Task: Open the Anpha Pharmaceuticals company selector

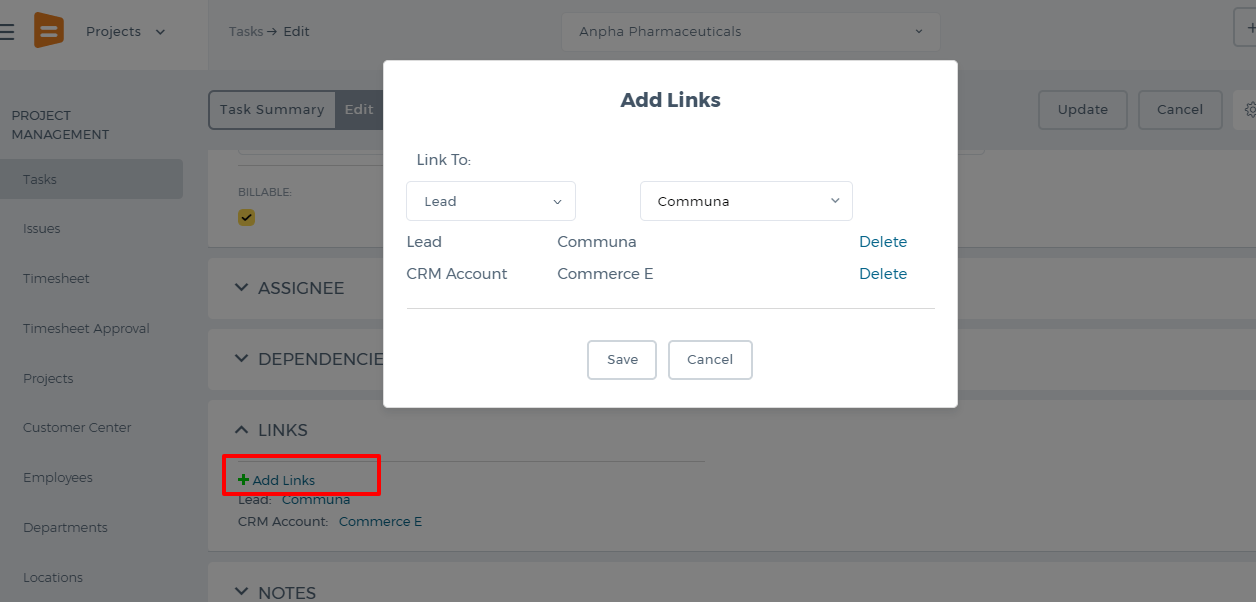Action: tap(751, 32)
